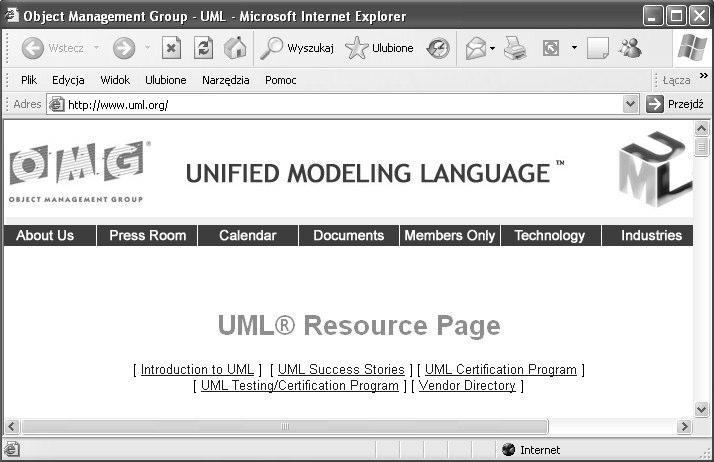Click the horizontal scrollbar right arrow
The image size is (714, 462).
tap(684, 426)
